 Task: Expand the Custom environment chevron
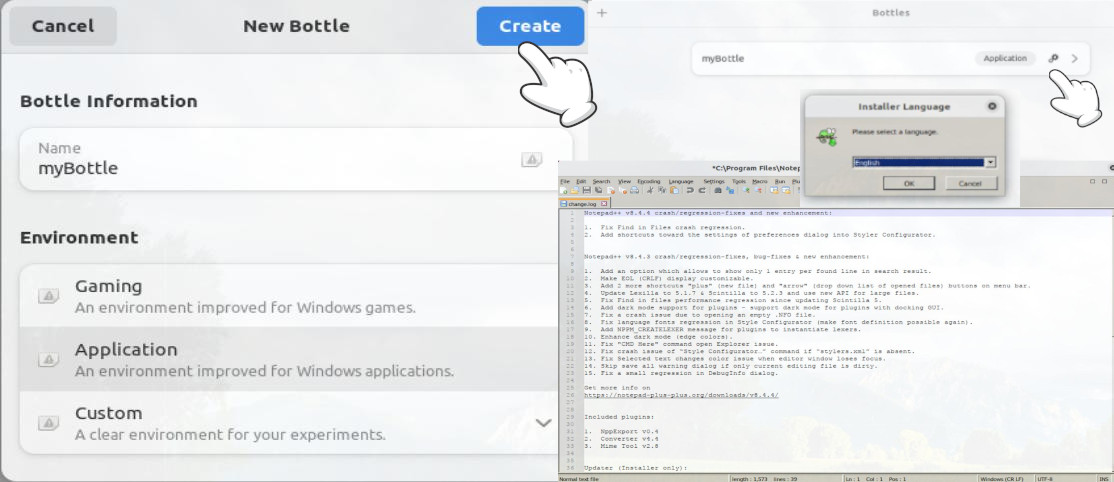(543, 423)
